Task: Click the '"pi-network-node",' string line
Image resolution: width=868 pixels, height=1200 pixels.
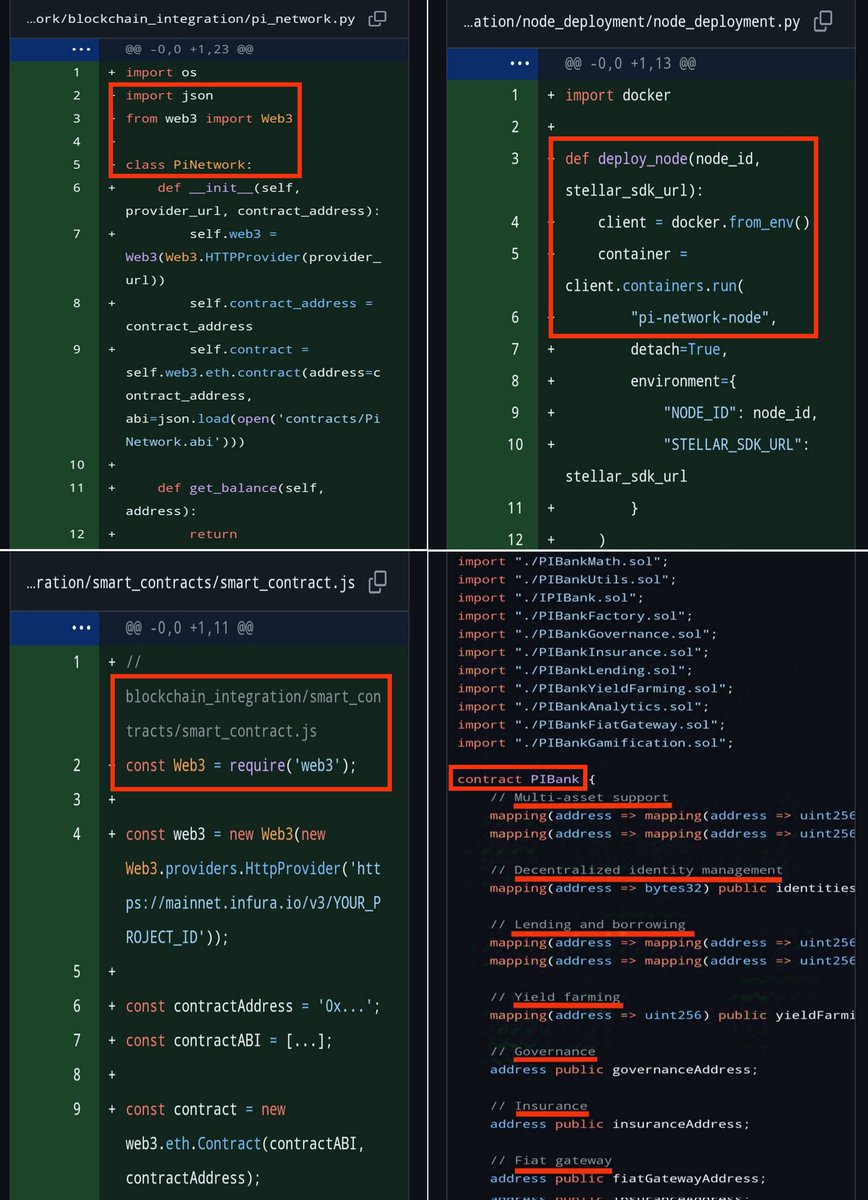Action: click(704, 317)
